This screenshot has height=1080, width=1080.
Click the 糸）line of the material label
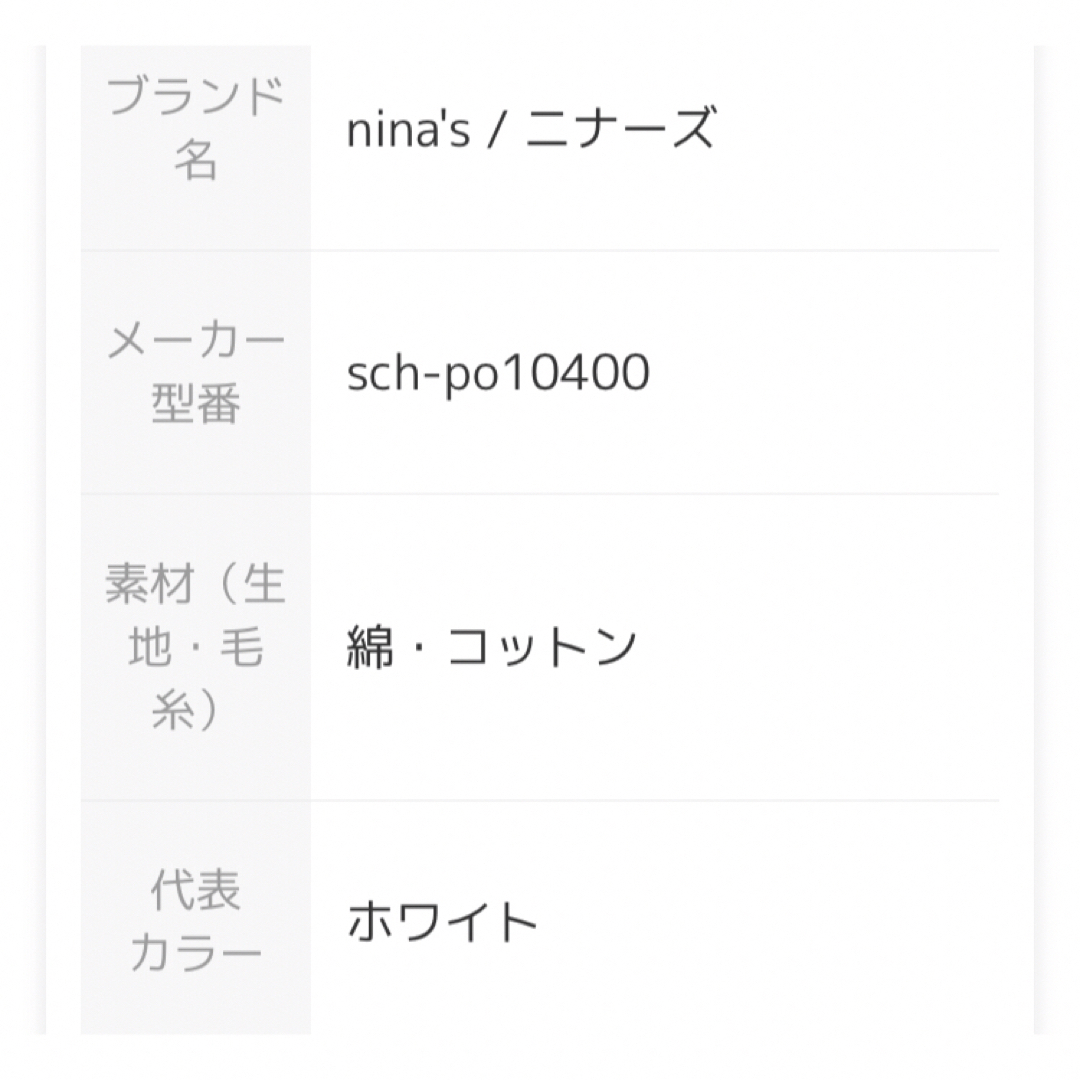coord(185,710)
